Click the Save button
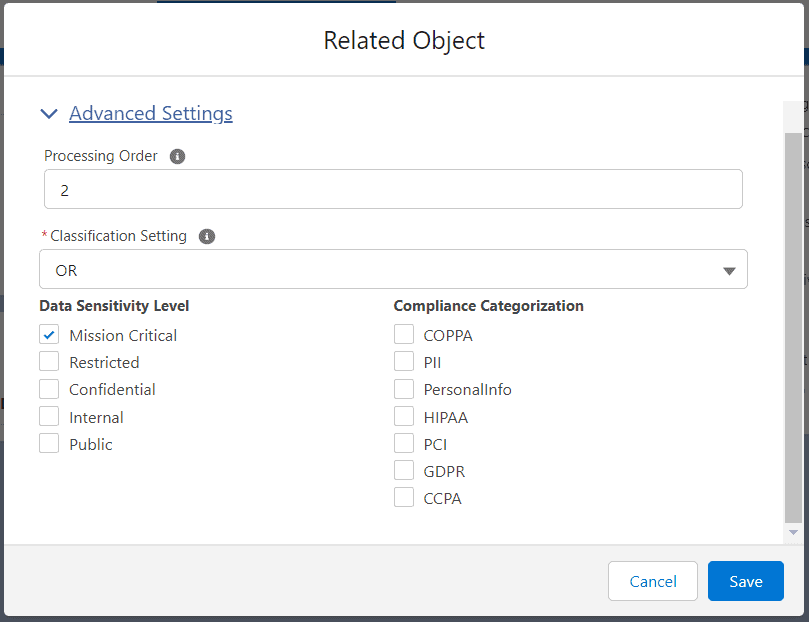Image resolution: width=809 pixels, height=622 pixels. click(745, 581)
